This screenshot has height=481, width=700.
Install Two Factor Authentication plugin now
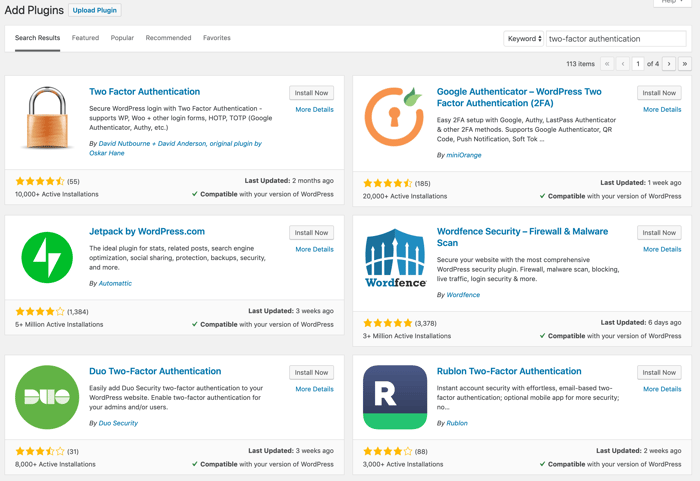311,93
